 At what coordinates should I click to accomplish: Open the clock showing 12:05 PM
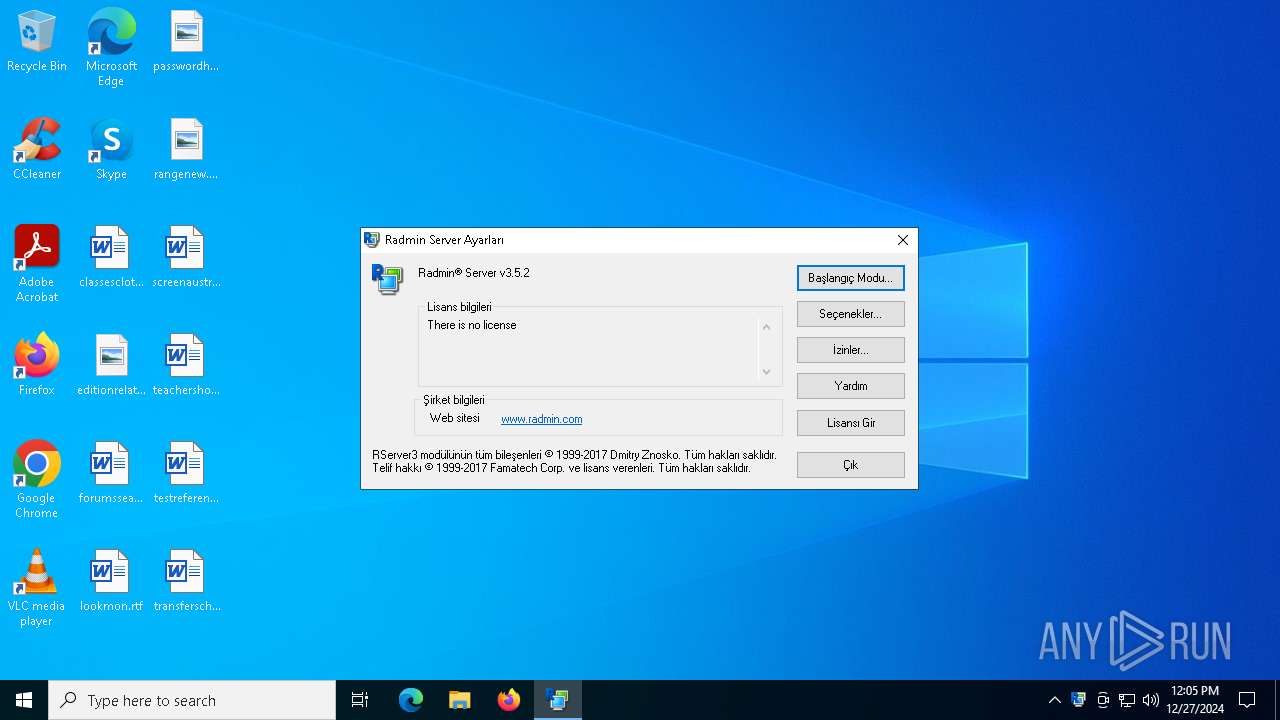(x=1195, y=700)
